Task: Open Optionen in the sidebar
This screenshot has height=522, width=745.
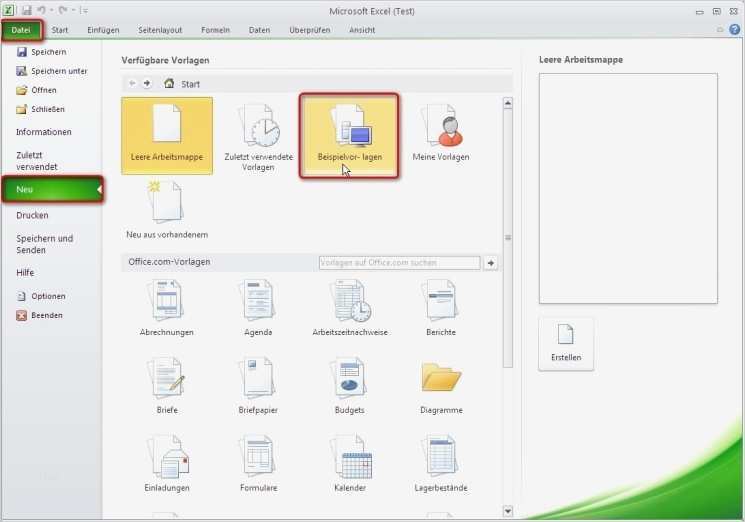Action: 41,296
